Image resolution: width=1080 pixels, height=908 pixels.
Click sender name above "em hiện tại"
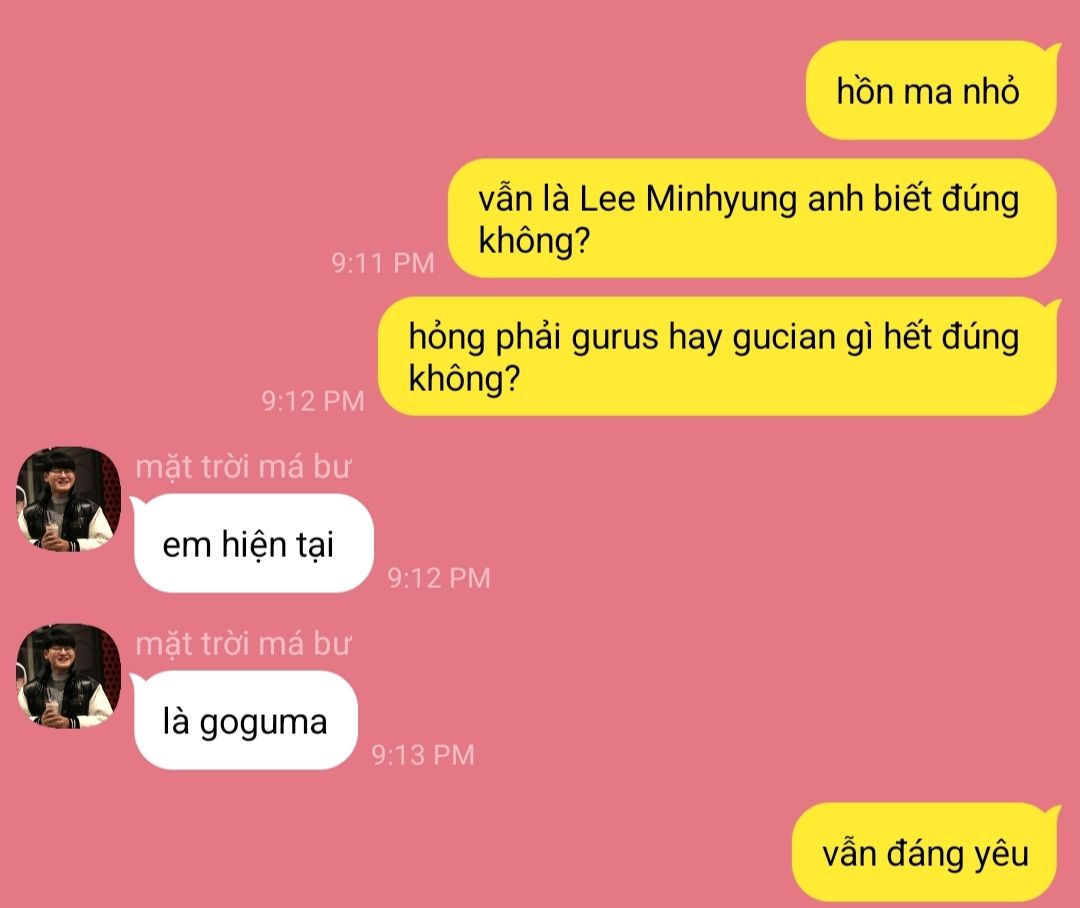(243, 466)
